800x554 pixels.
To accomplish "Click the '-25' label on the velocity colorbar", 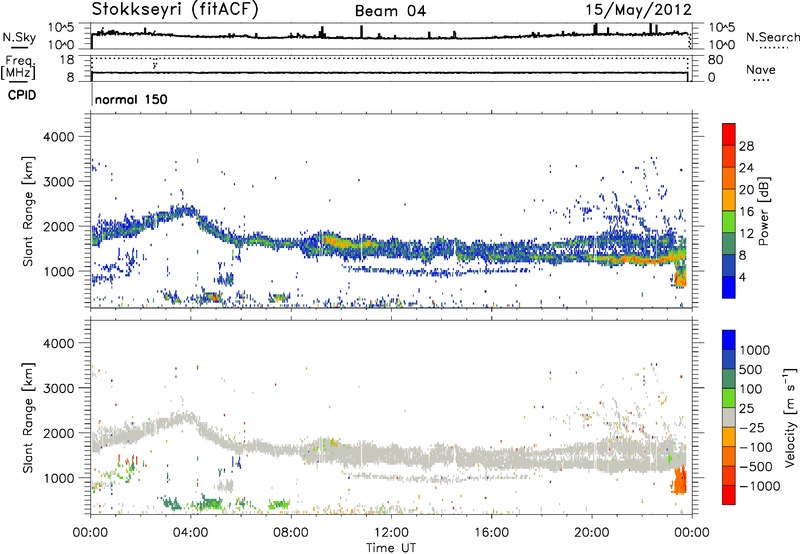I will (x=753, y=427).
